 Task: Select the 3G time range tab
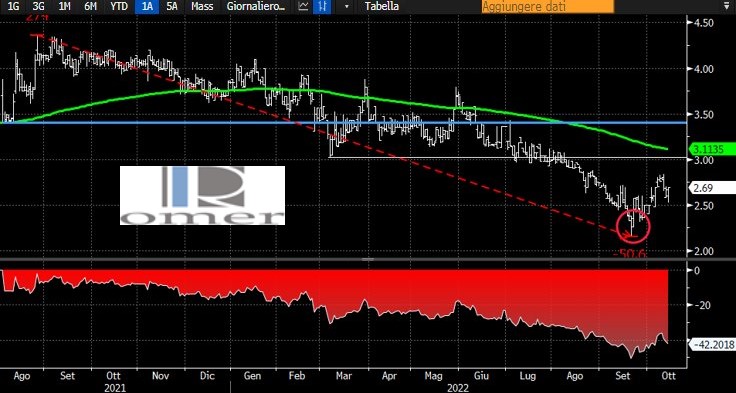coord(38,7)
